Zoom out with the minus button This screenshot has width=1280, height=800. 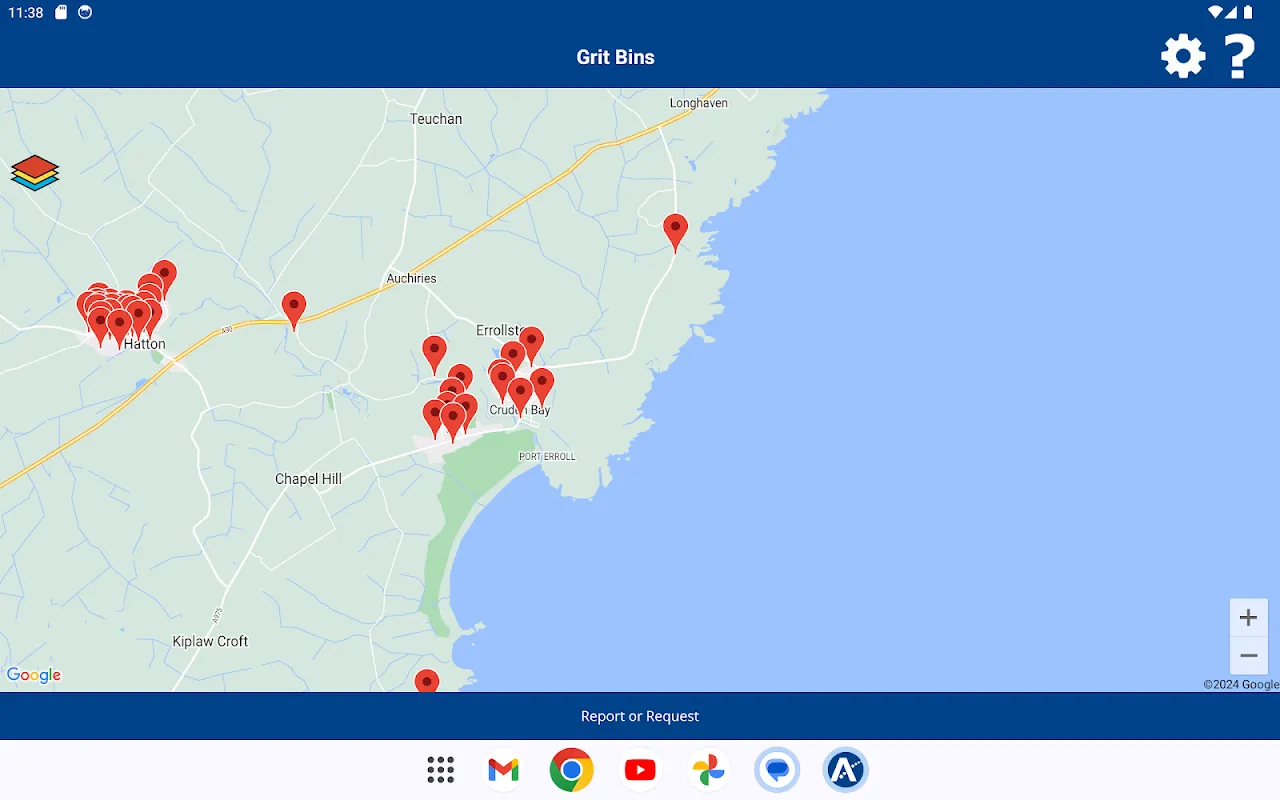1248,656
